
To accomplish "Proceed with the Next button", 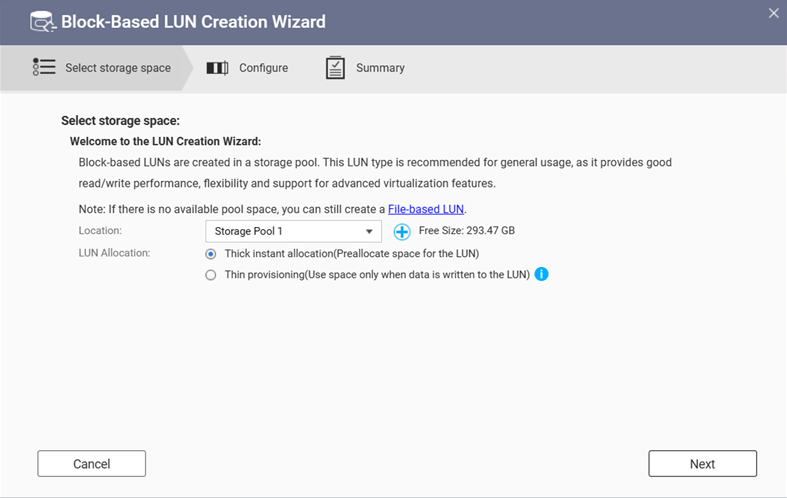I will coord(702,464).
